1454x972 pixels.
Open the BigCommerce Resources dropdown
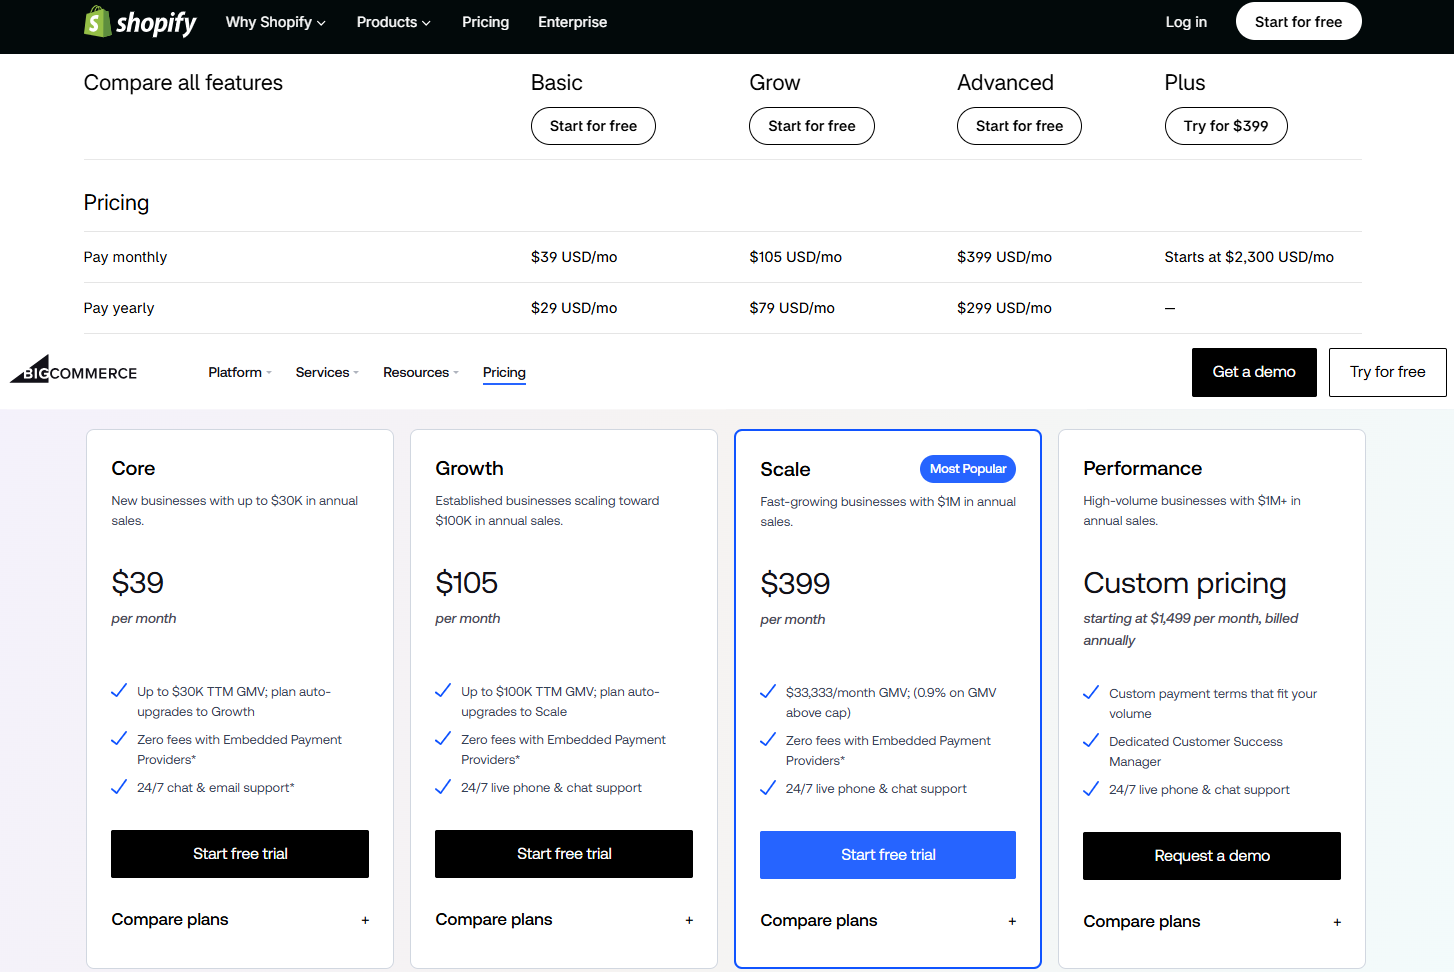(421, 372)
